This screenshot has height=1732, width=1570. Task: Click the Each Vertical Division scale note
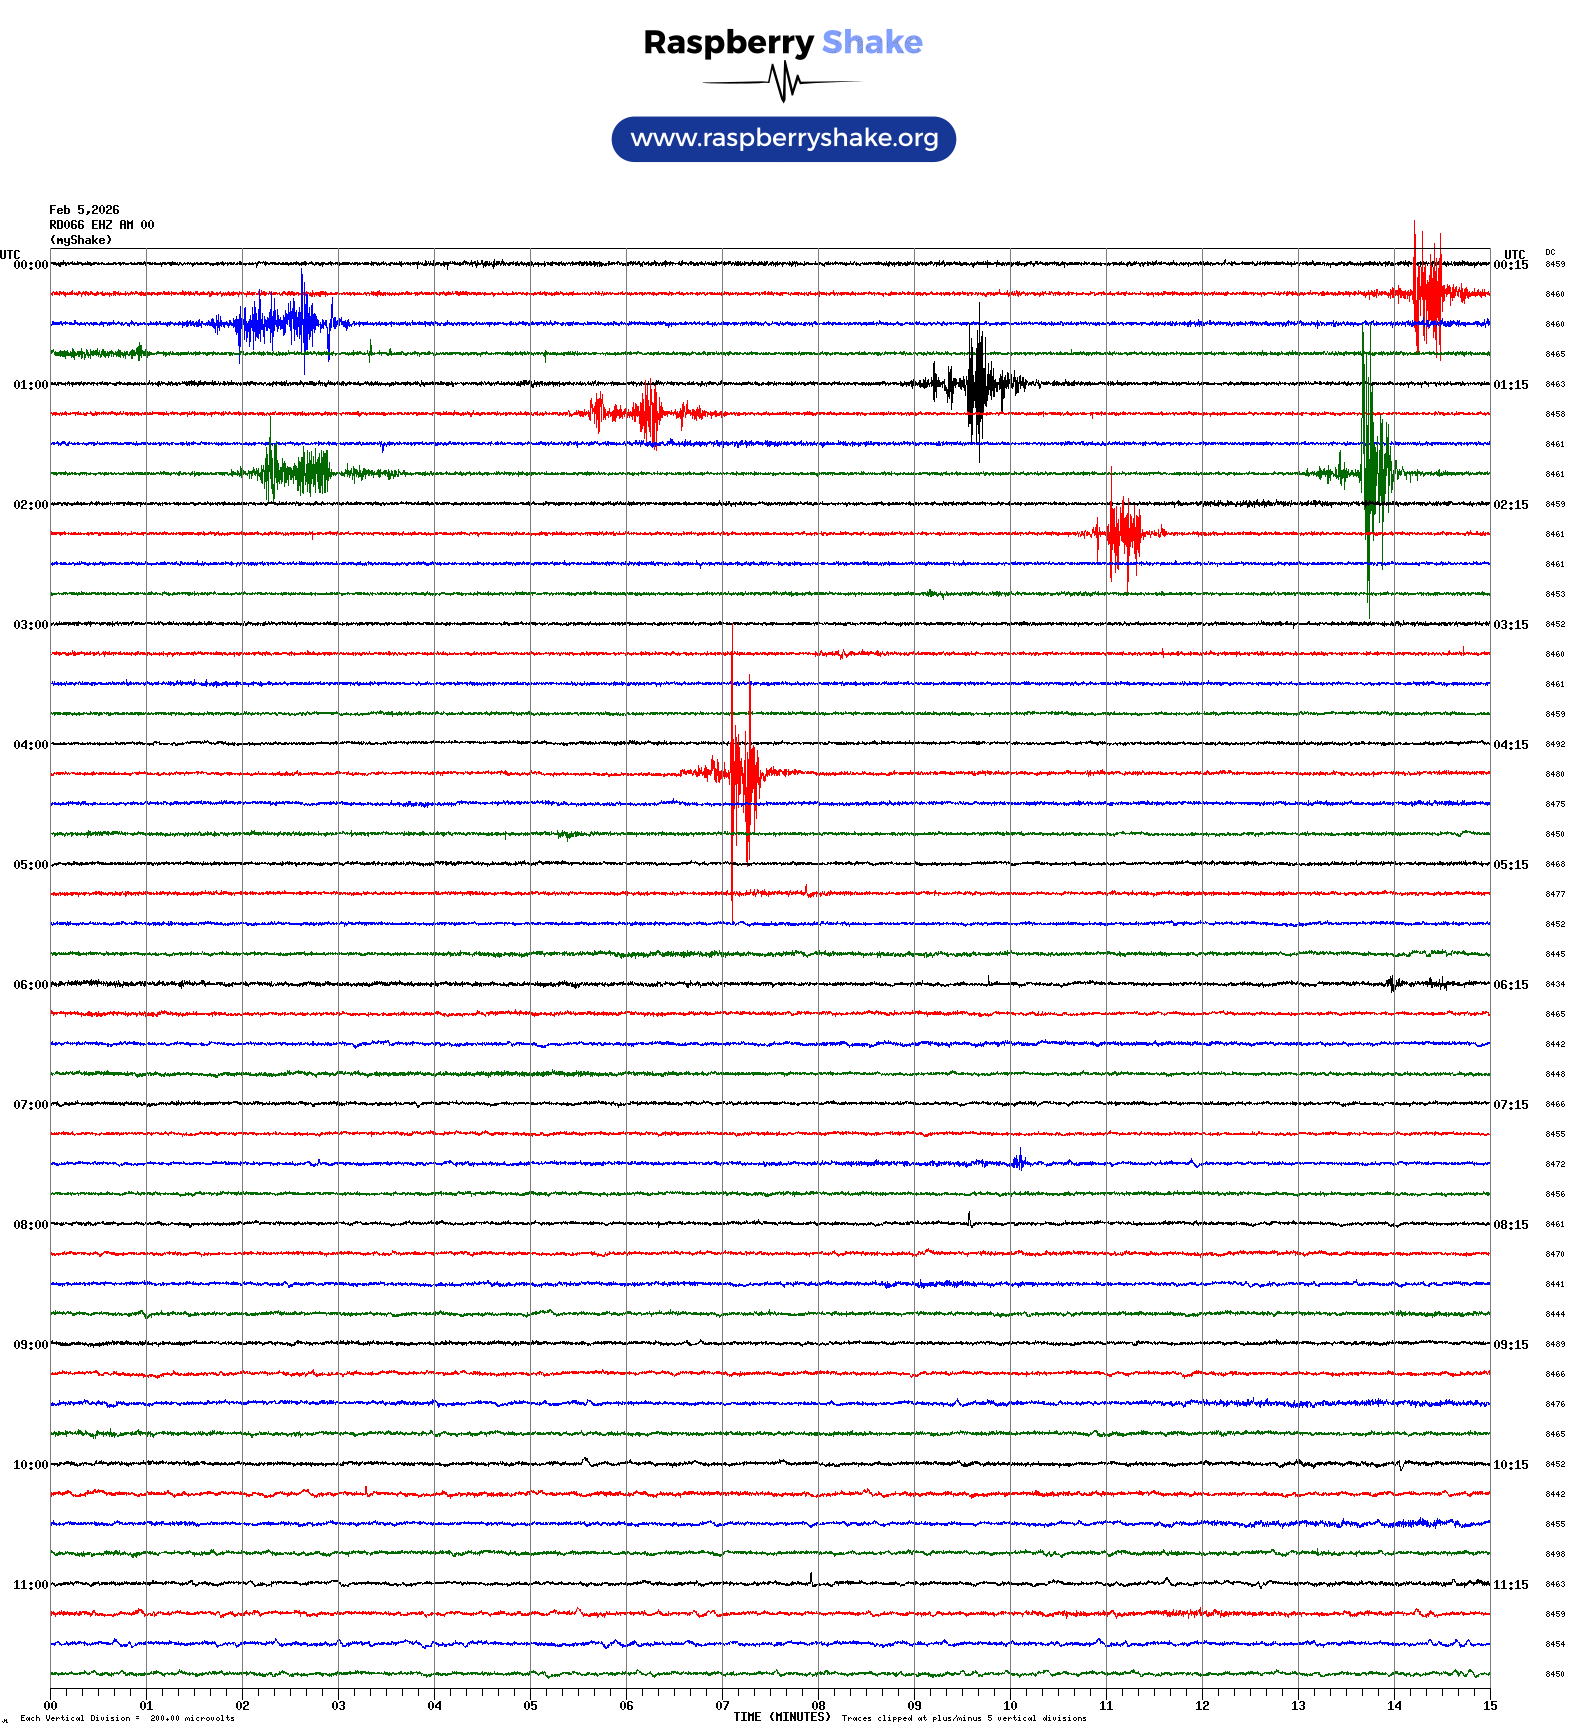[127, 1719]
